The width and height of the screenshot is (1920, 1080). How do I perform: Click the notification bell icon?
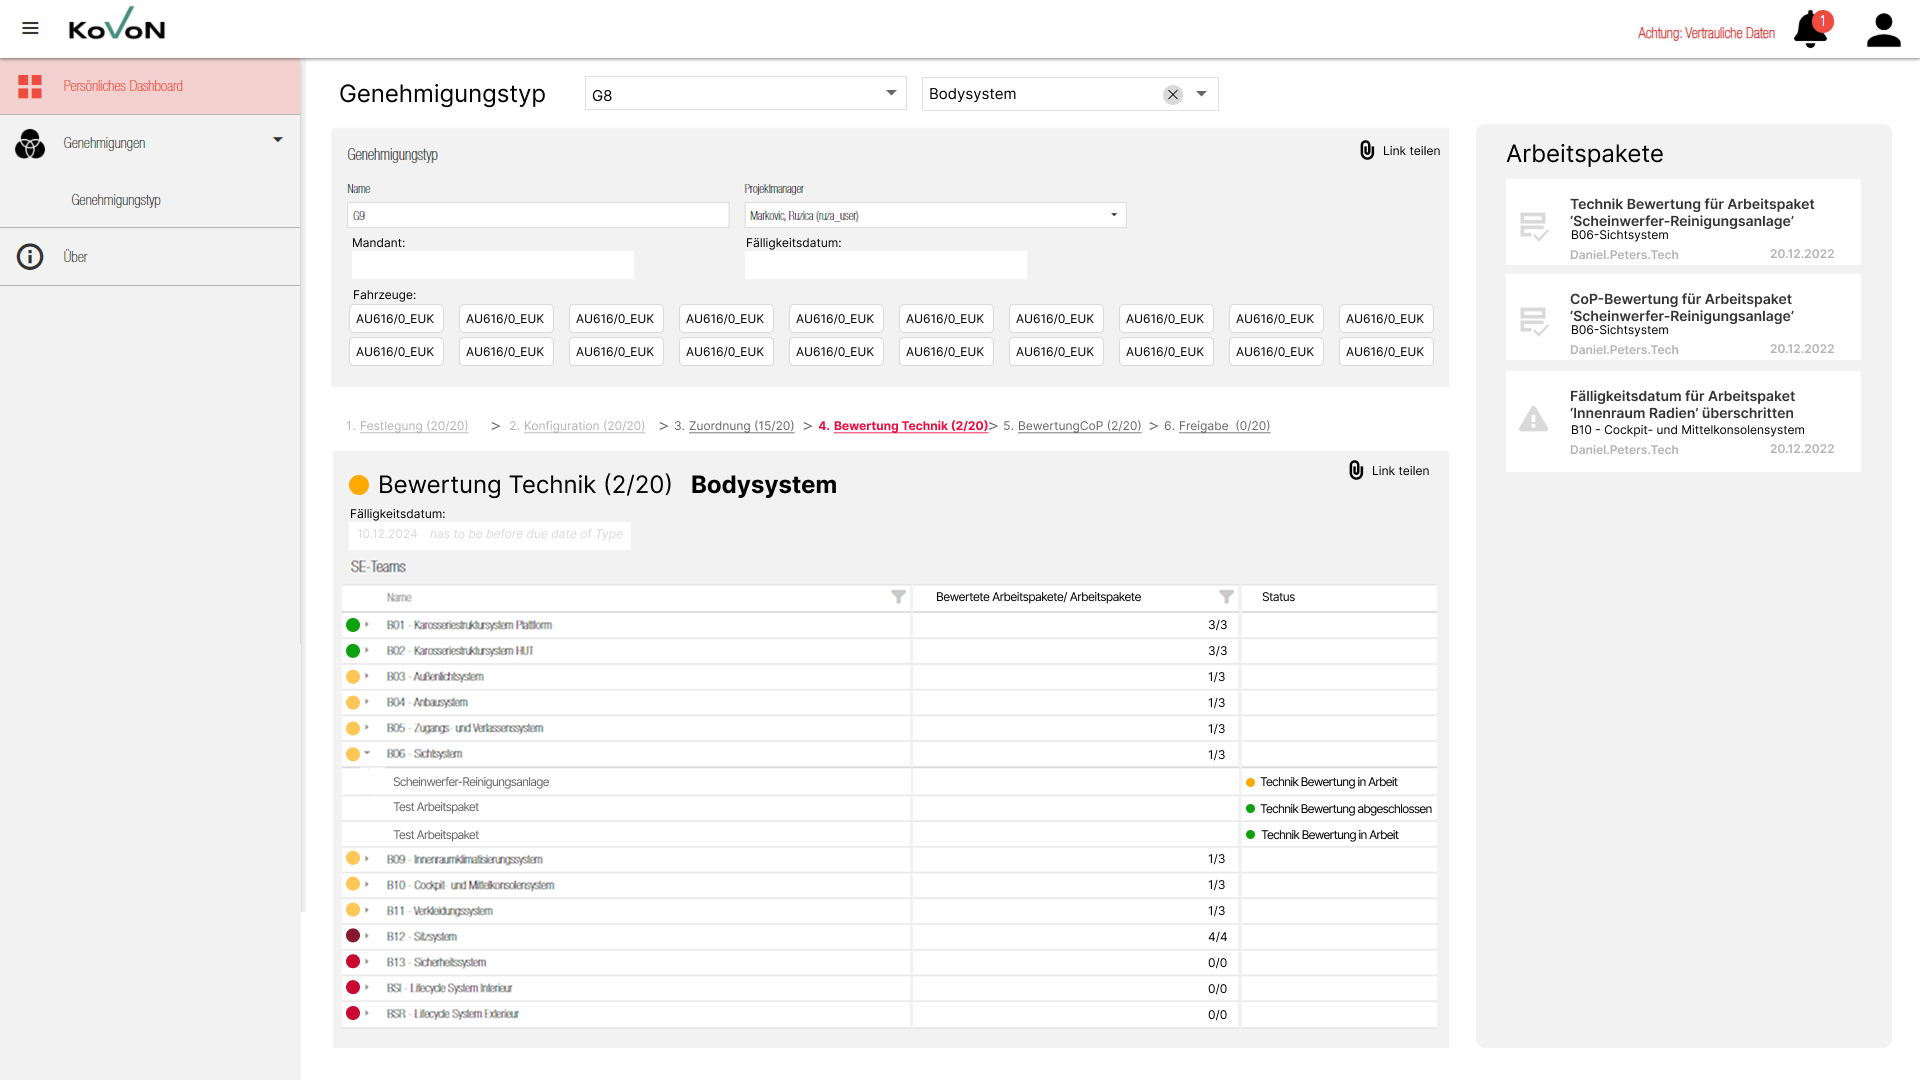pyautogui.click(x=1810, y=30)
